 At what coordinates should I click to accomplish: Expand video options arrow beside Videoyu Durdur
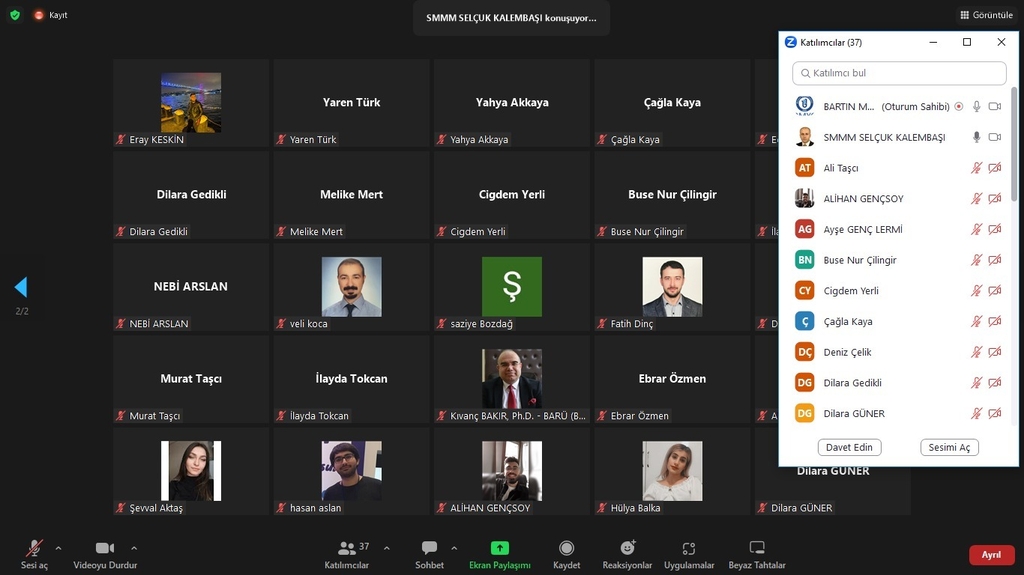(x=134, y=548)
